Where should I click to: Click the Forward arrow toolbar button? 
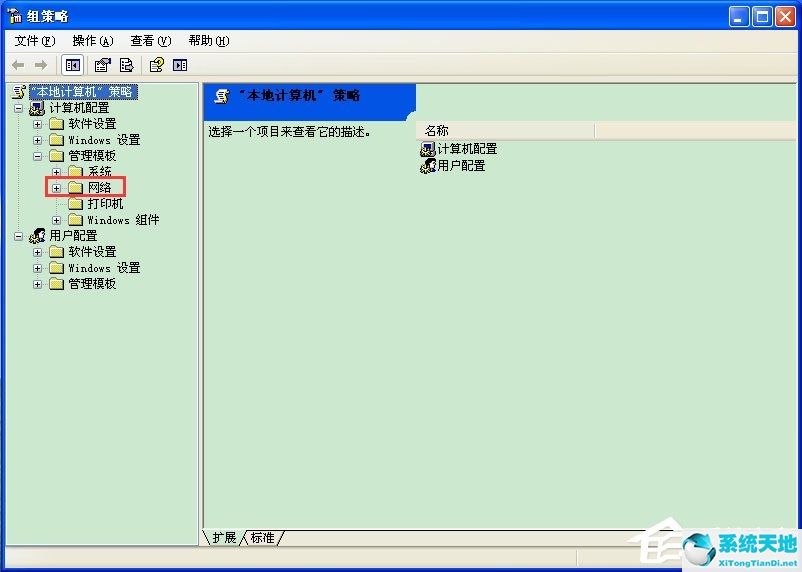pos(41,65)
